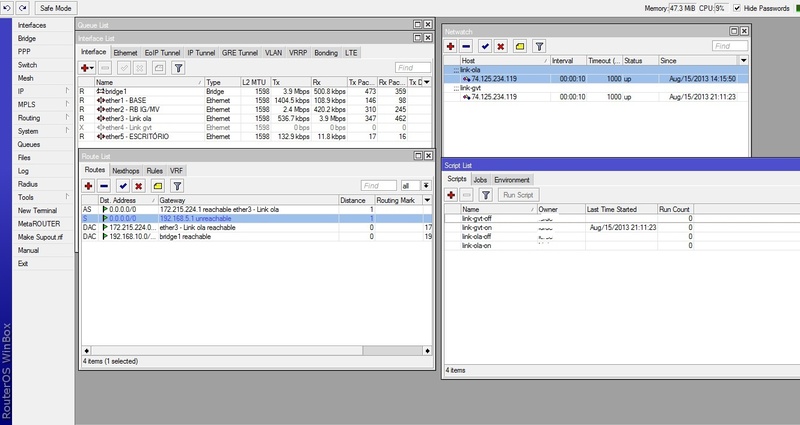Remove selected route with the minus icon

click(106, 185)
